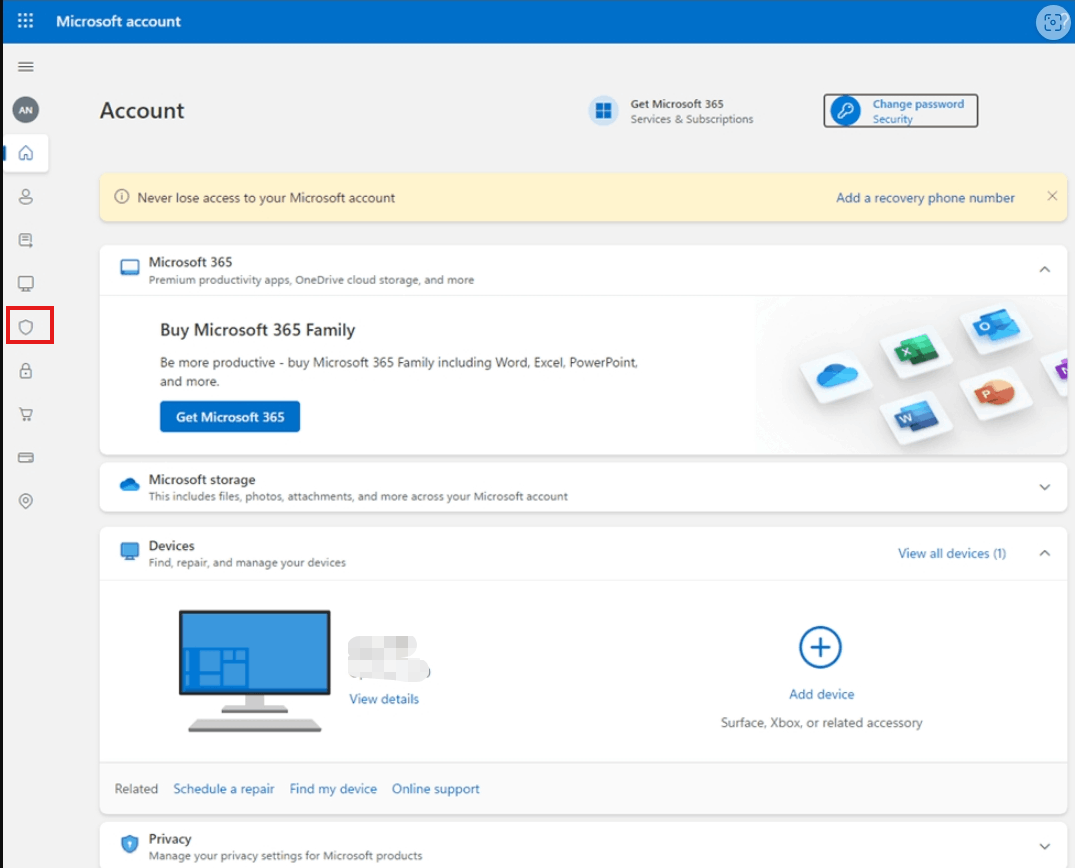Click the Privacy section heading
1075x868 pixels.
[x=170, y=839]
